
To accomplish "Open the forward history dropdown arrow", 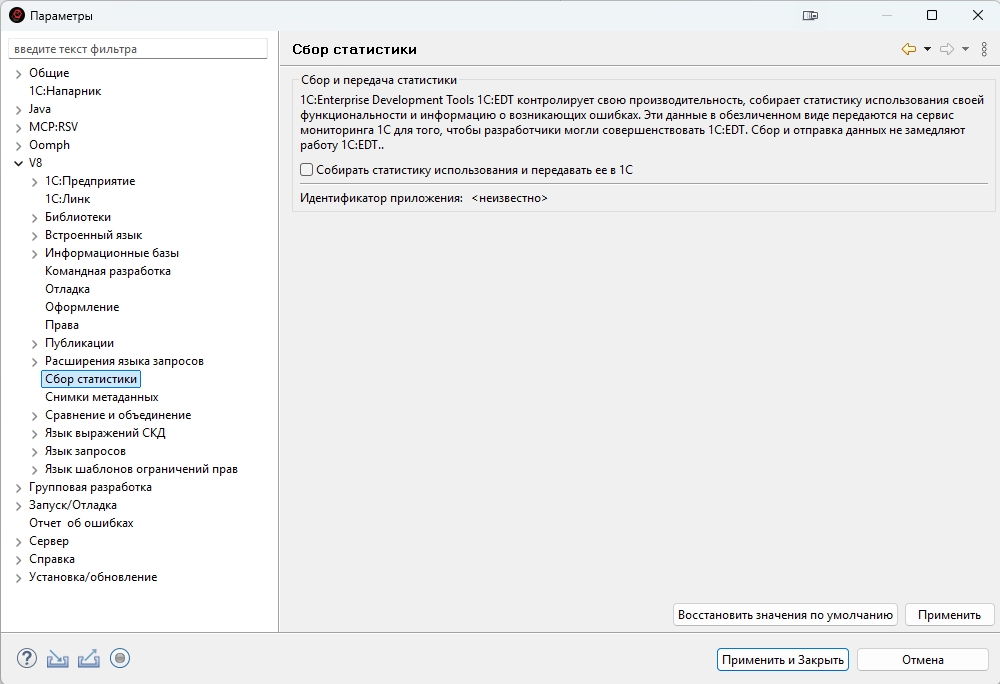I will coord(966,49).
